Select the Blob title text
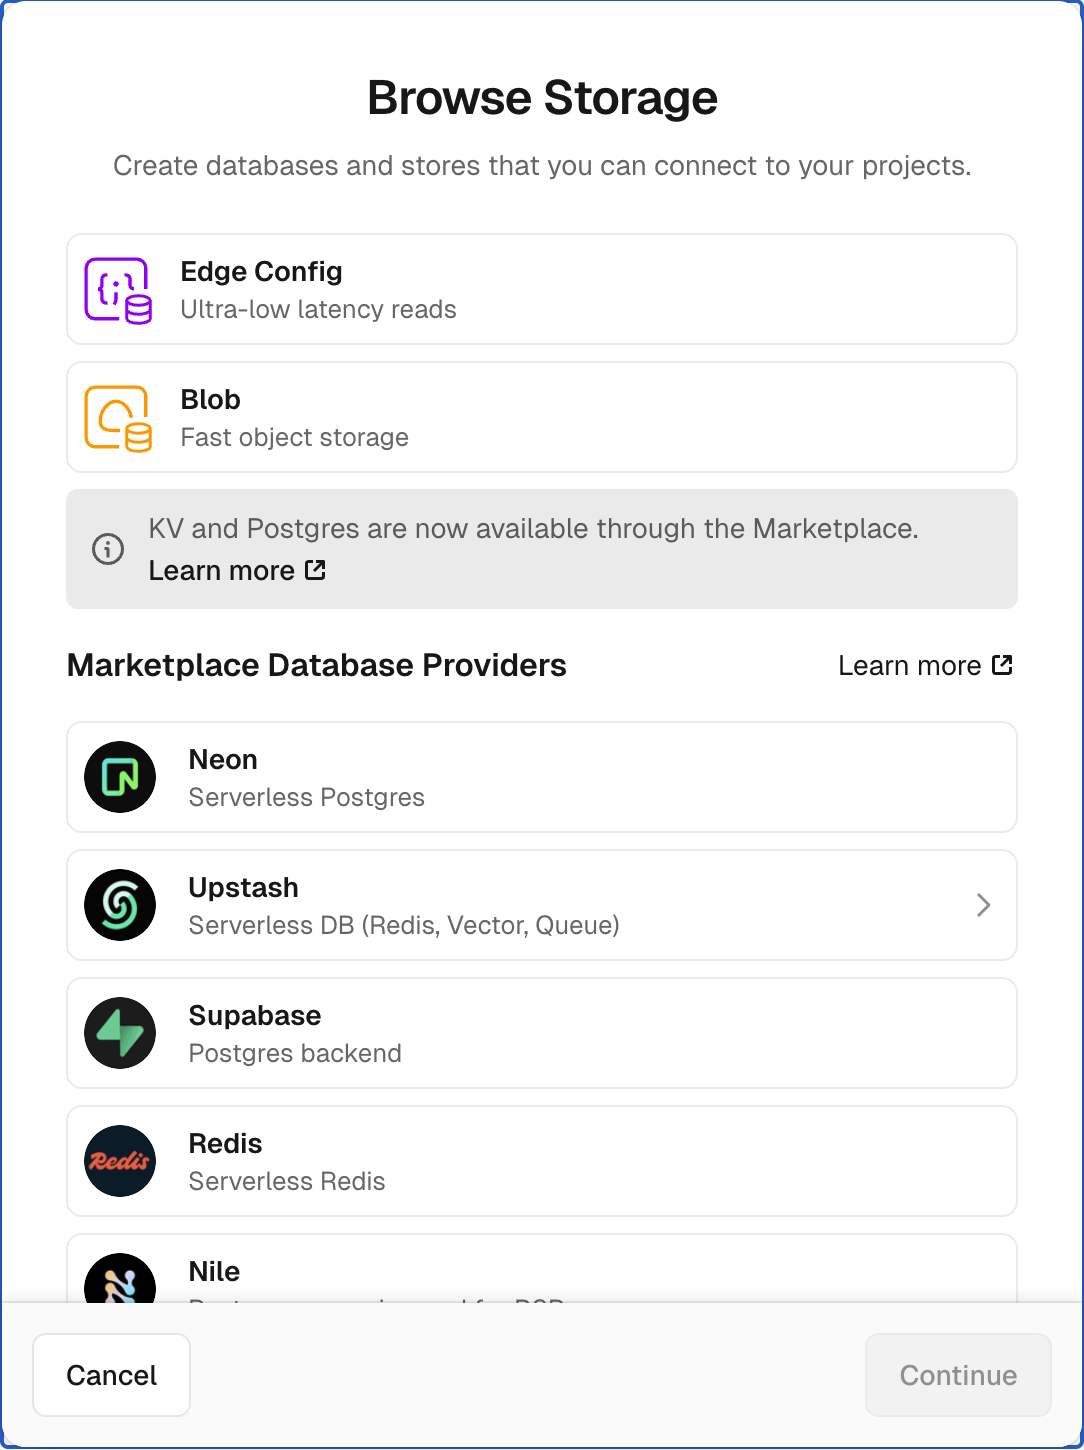The width and height of the screenshot is (1084, 1450). (x=210, y=400)
